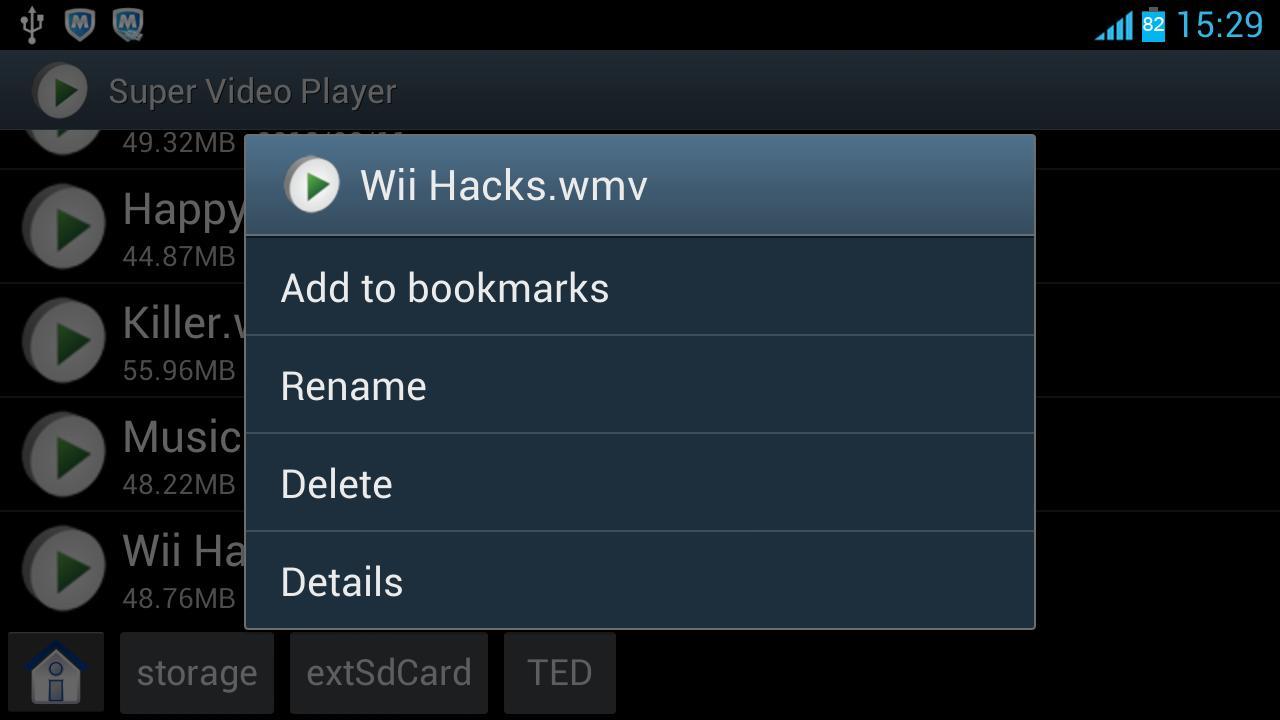Choose Rename from the context menu

pos(640,385)
